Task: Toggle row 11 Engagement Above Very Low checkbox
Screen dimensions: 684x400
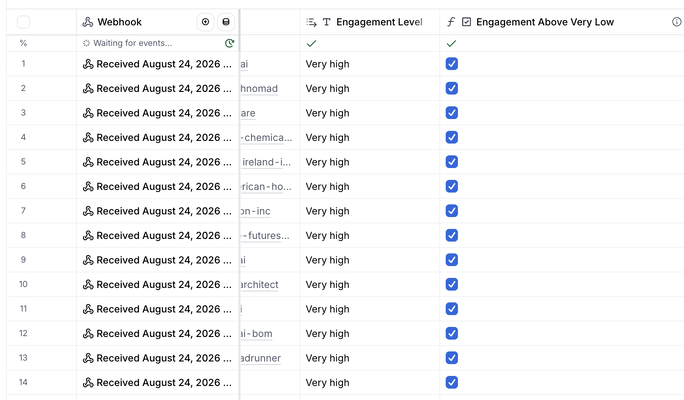Action: [451, 309]
